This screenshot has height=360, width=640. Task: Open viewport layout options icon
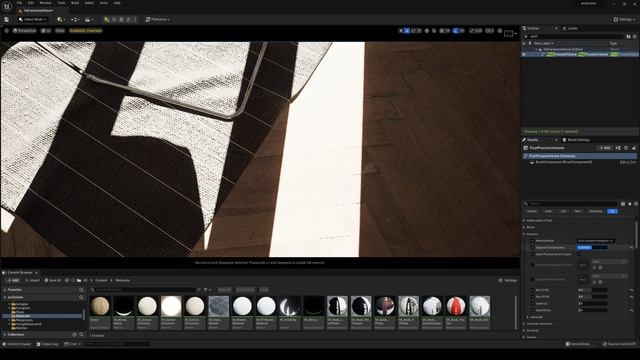tap(510, 33)
